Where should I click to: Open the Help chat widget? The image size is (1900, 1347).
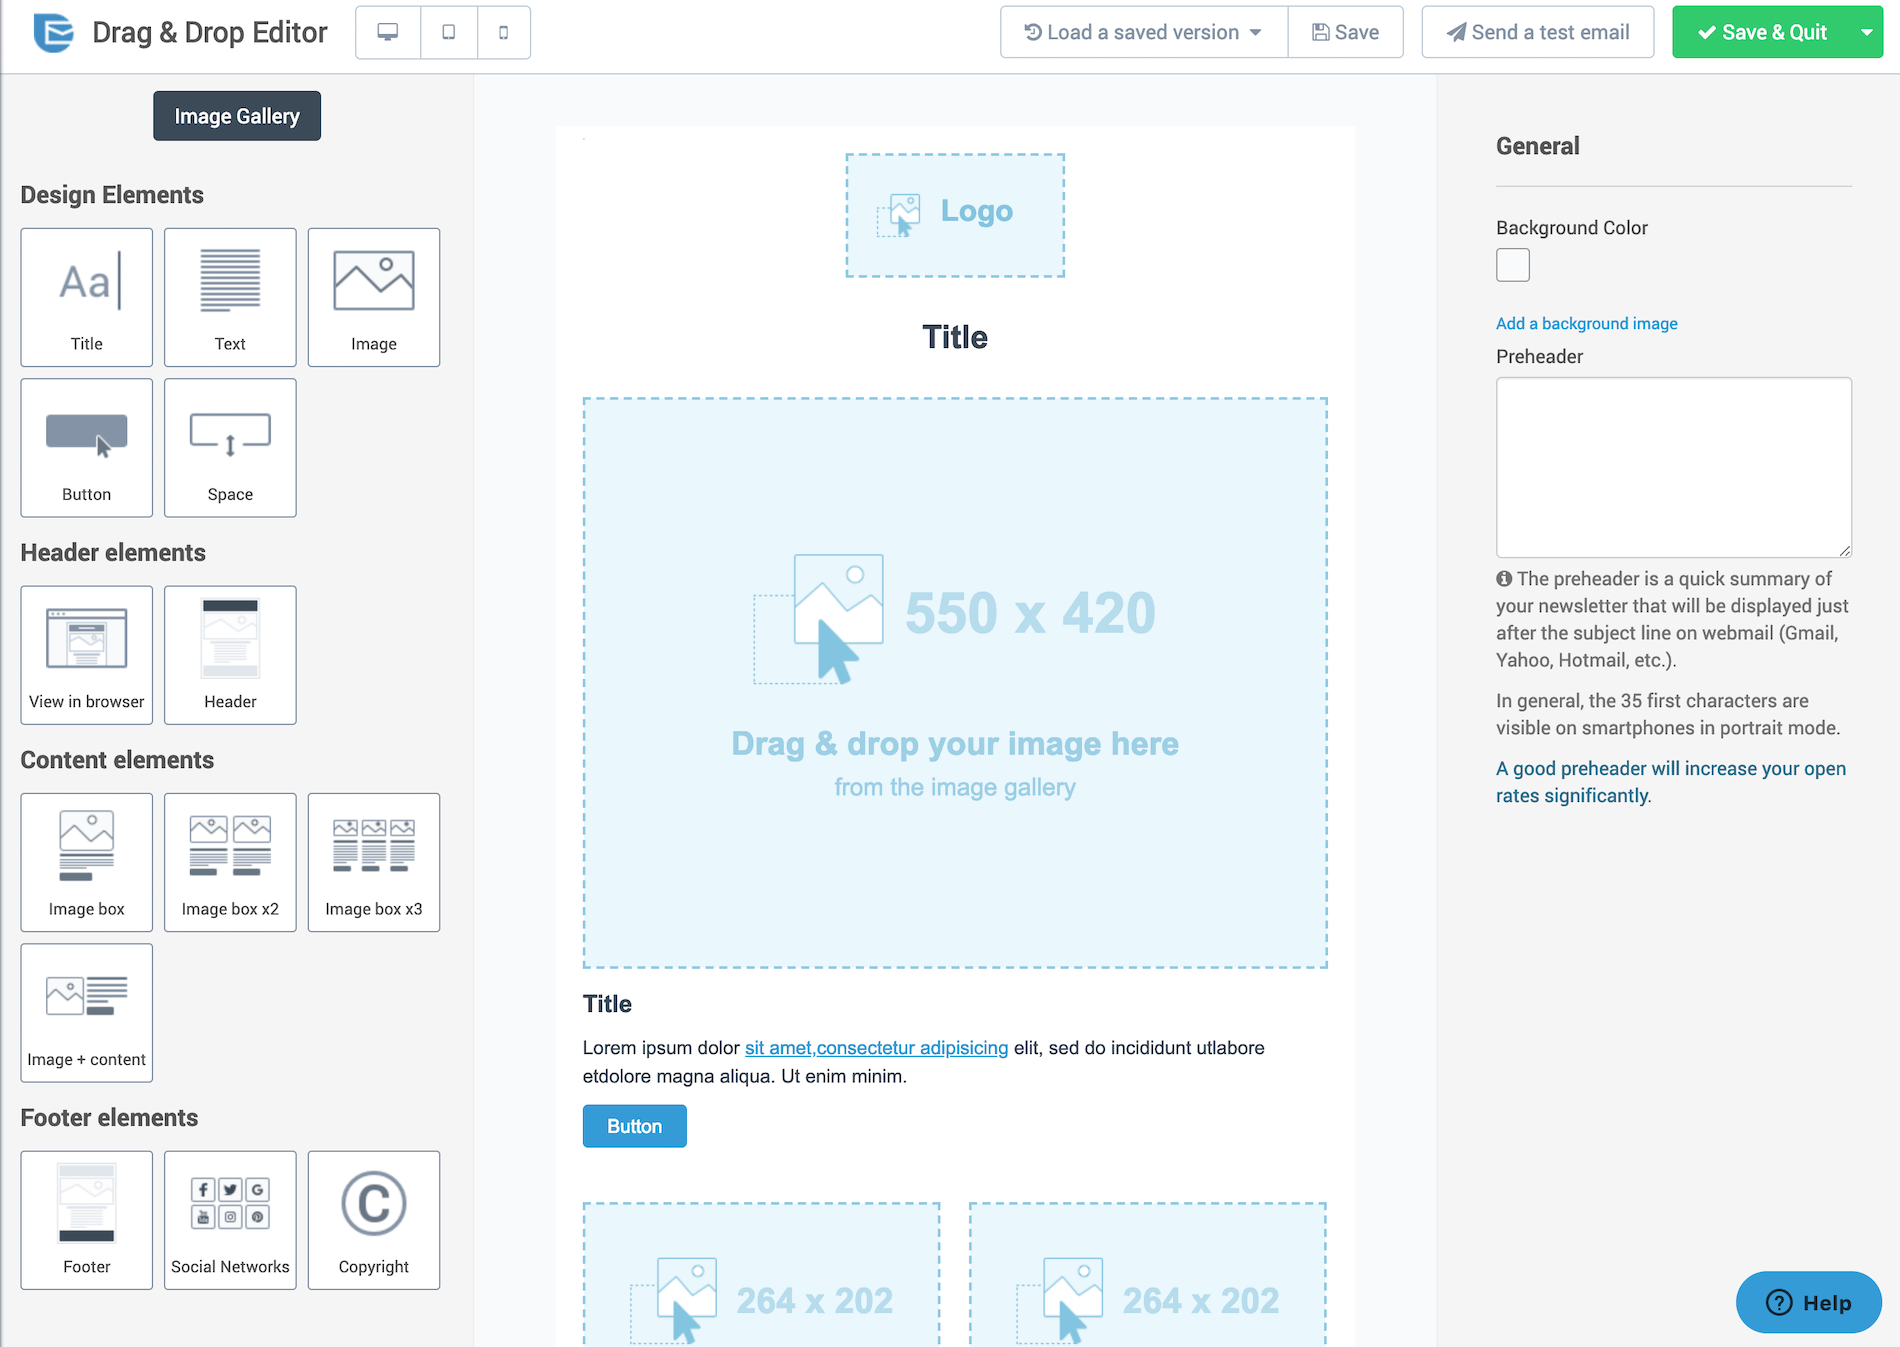(1808, 1302)
